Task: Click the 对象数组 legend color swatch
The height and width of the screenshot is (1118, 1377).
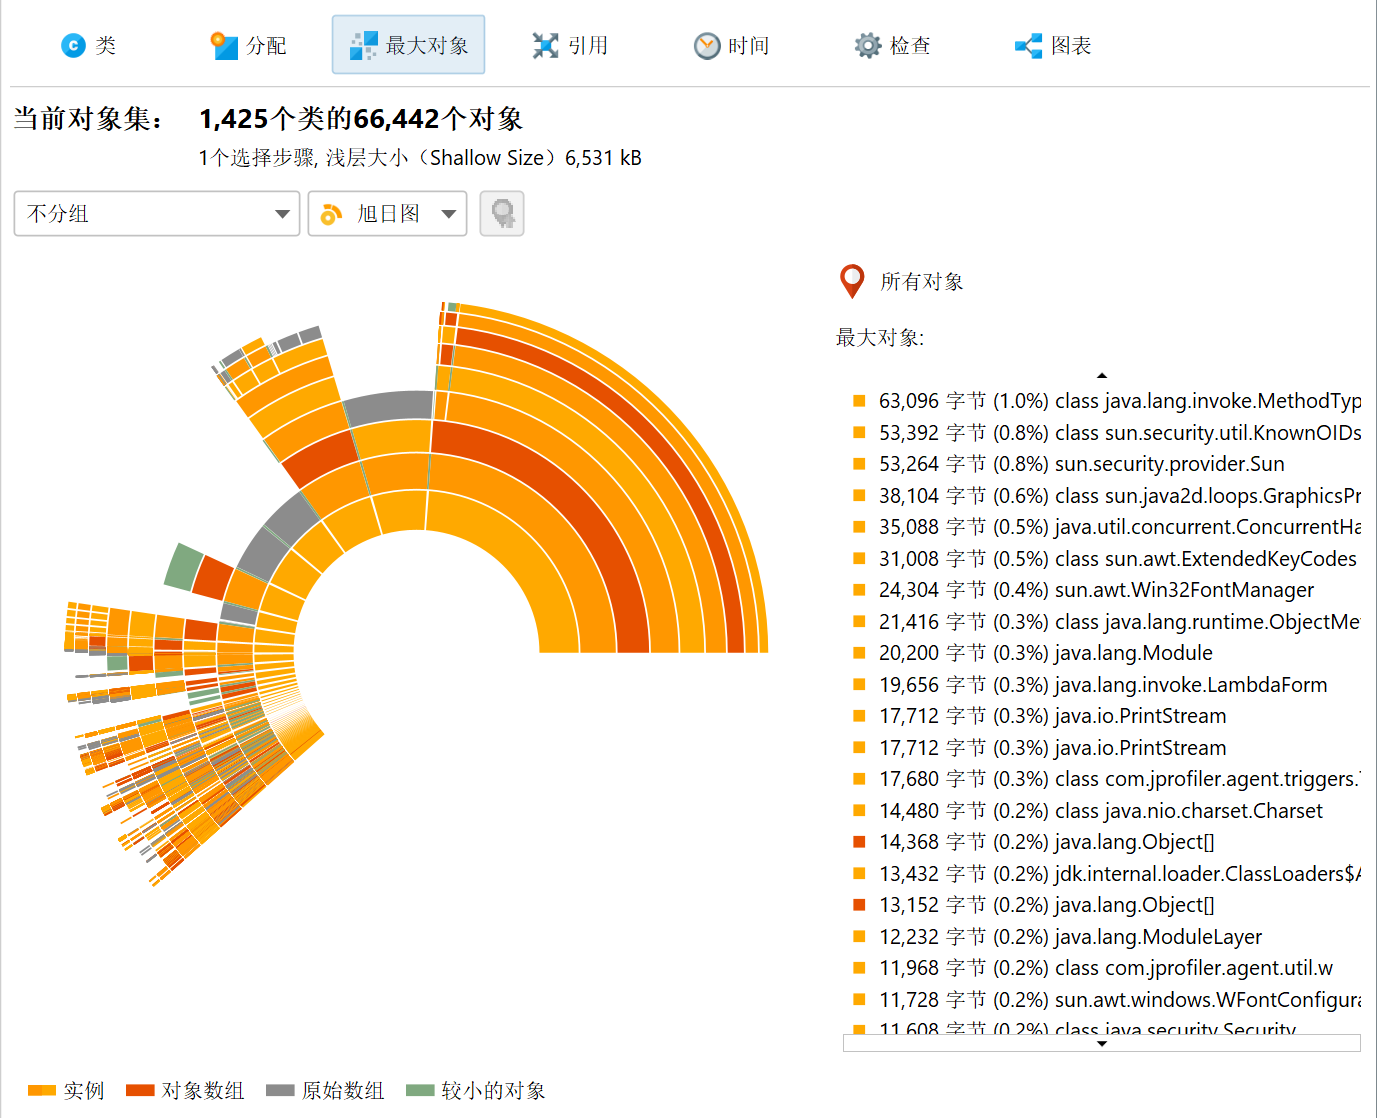Action: (140, 1090)
